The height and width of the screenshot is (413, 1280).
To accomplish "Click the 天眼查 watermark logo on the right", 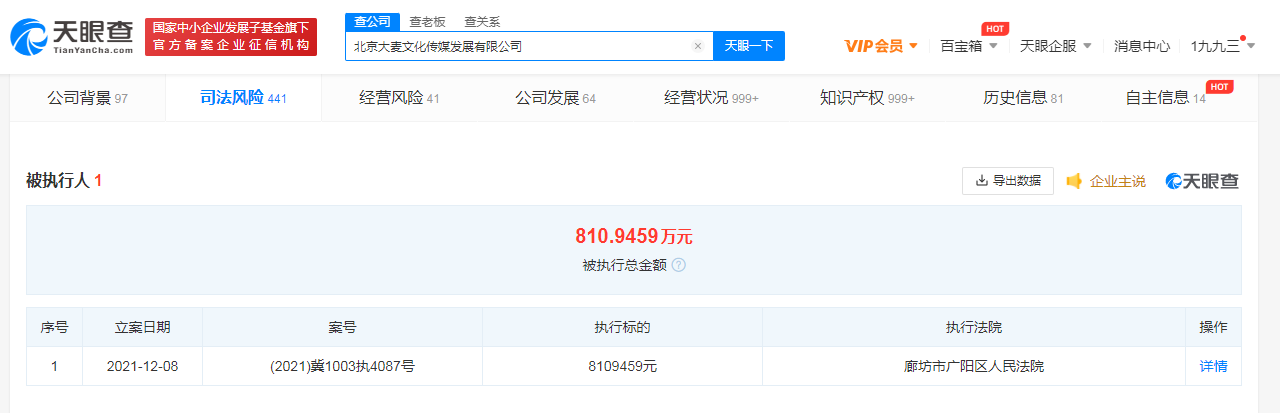I will [1202, 181].
